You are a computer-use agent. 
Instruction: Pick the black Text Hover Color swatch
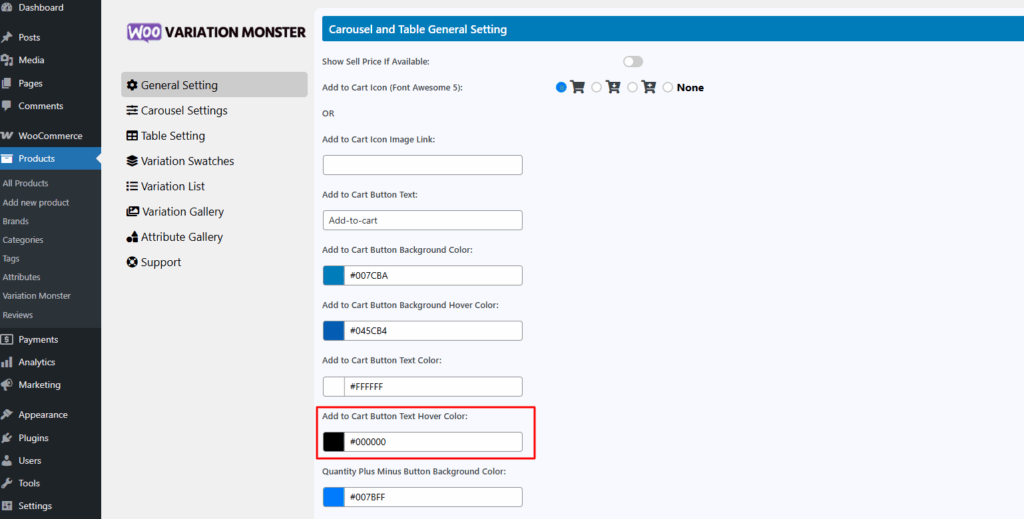click(x=334, y=442)
